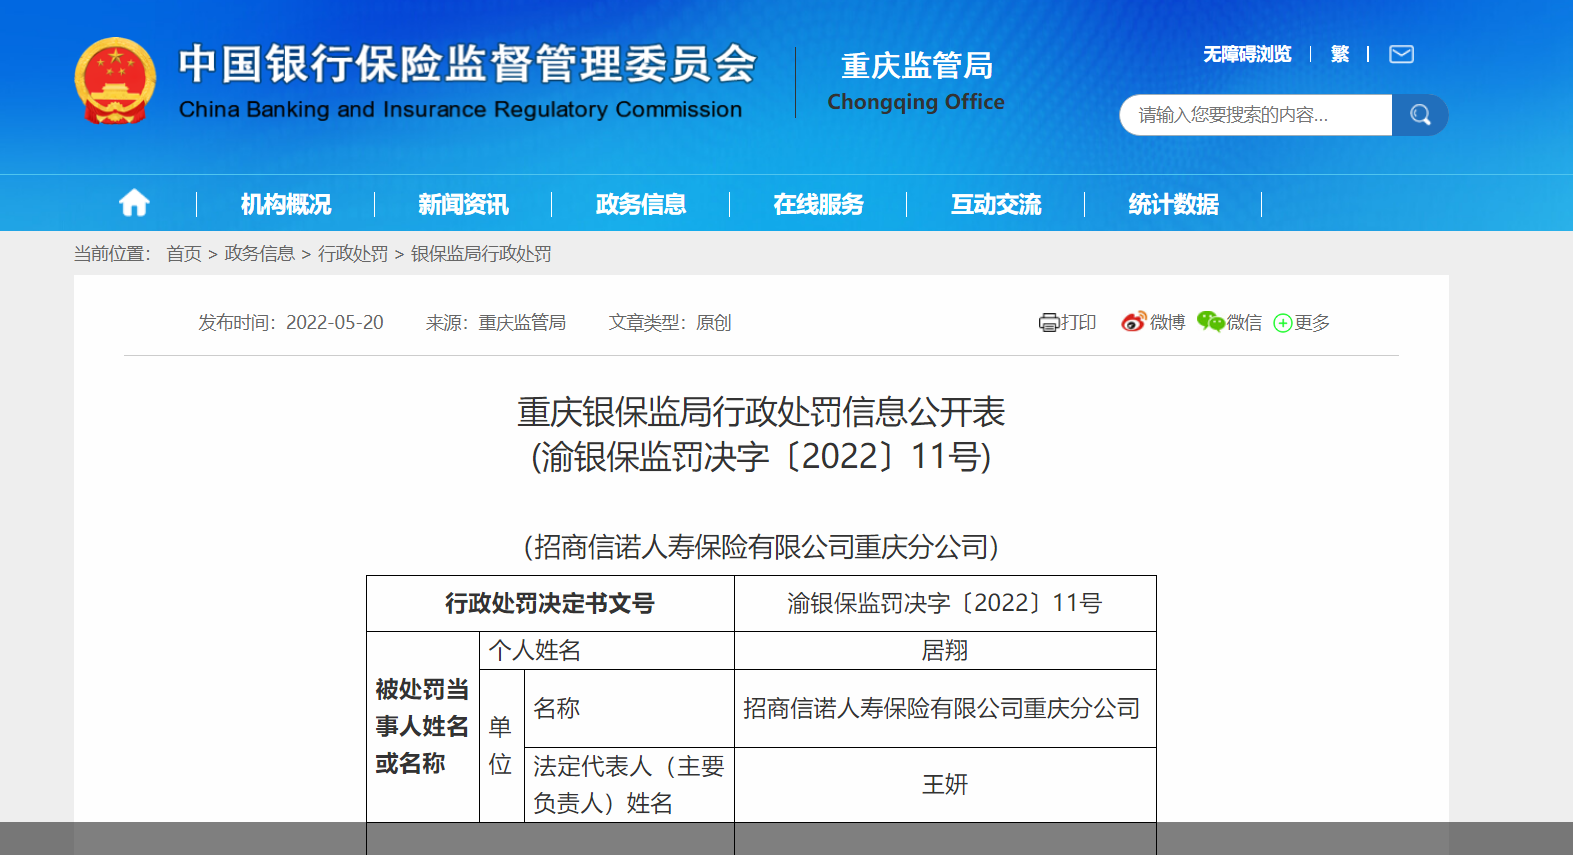The width and height of the screenshot is (1573, 855).
Task: Click the 个人姓名 table cell
Action: 607,651
